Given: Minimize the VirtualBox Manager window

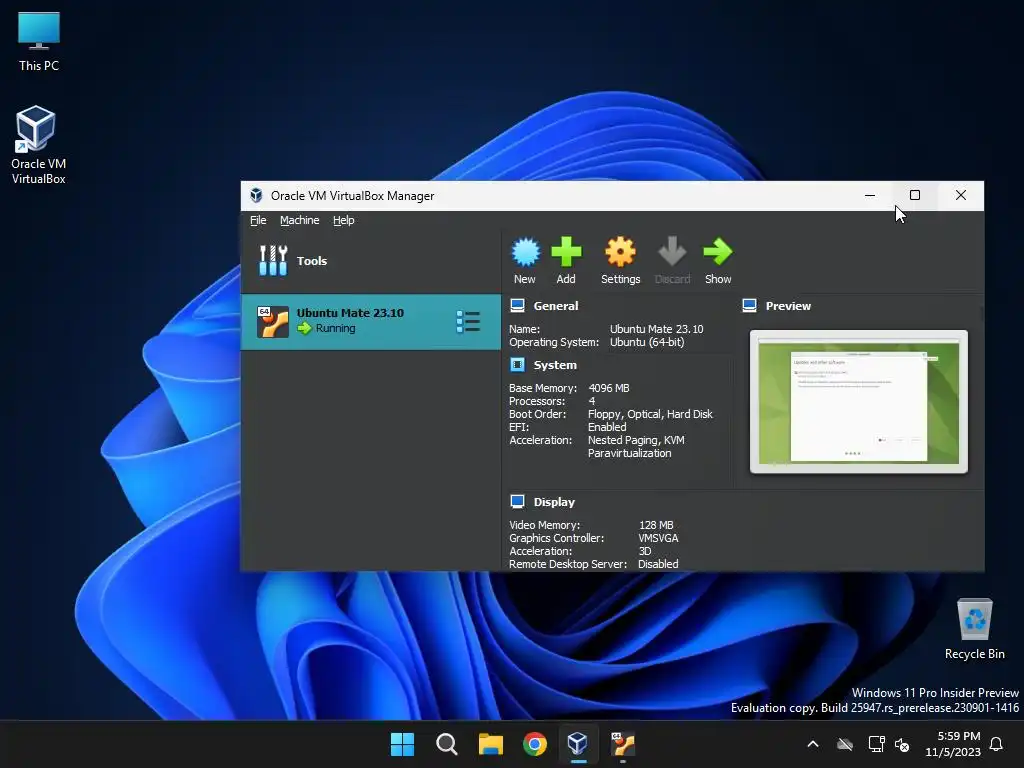Looking at the screenshot, I should point(870,195).
